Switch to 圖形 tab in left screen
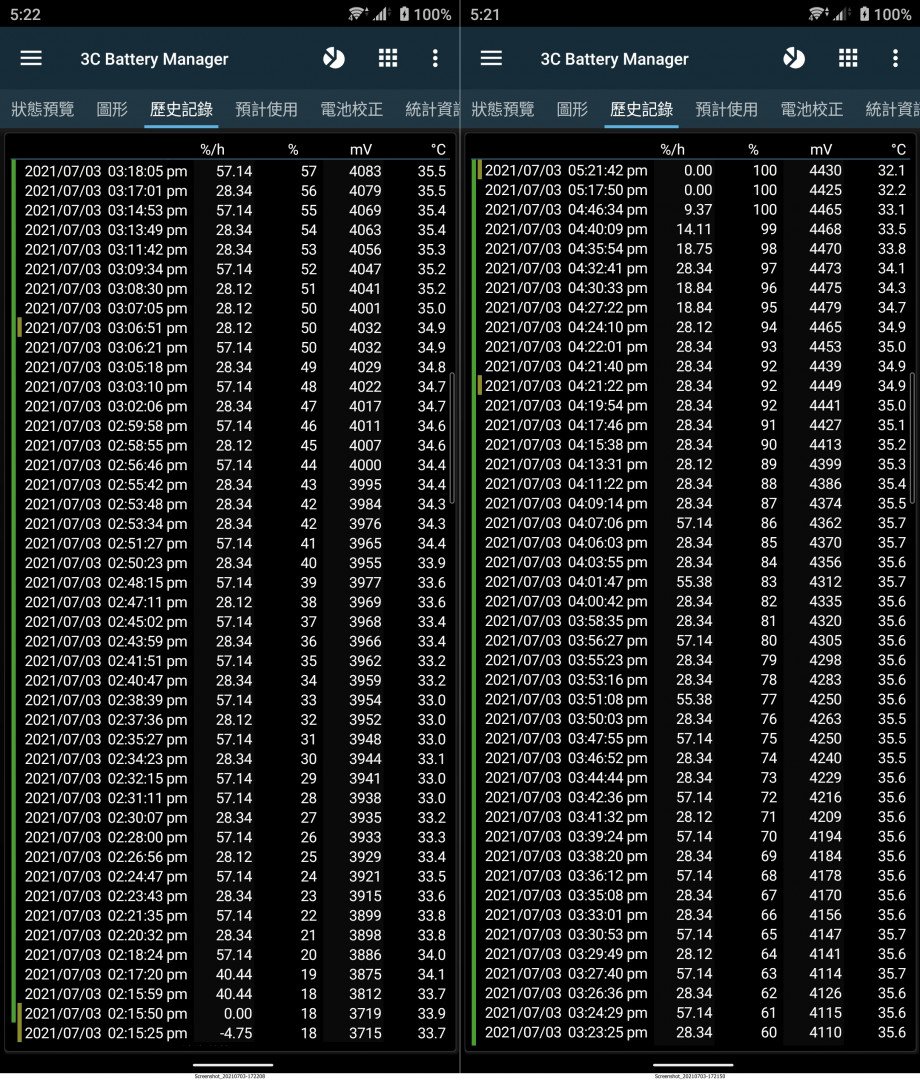Viewport: 920px width, 1080px height. pyautogui.click(x=112, y=110)
